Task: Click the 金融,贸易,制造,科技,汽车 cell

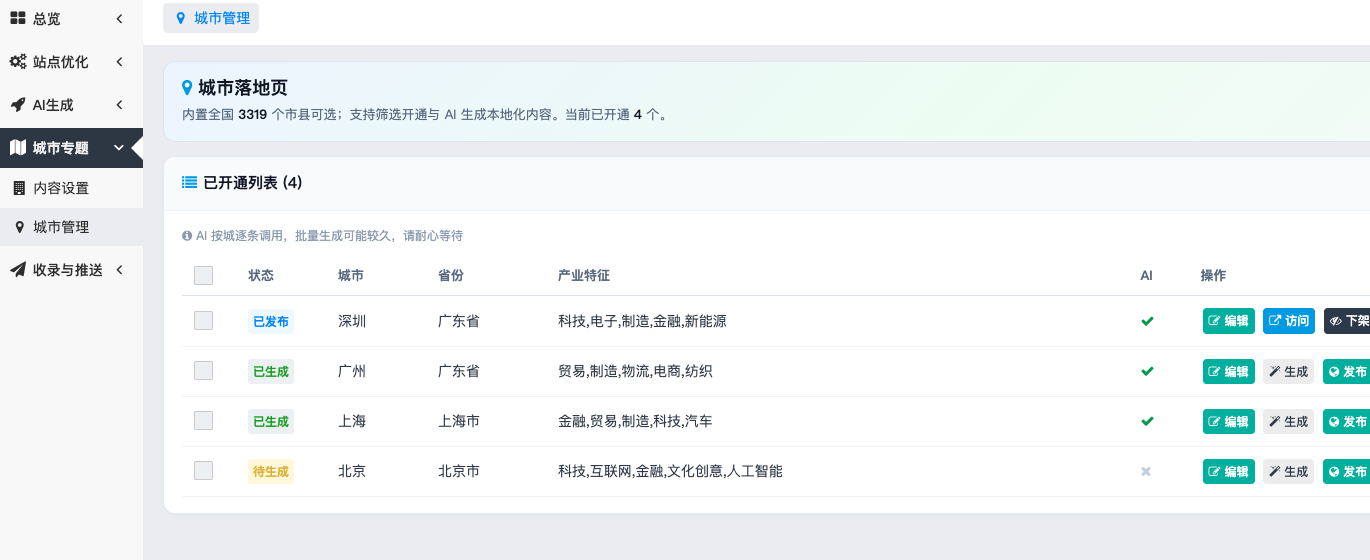Action: [x=635, y=421]
